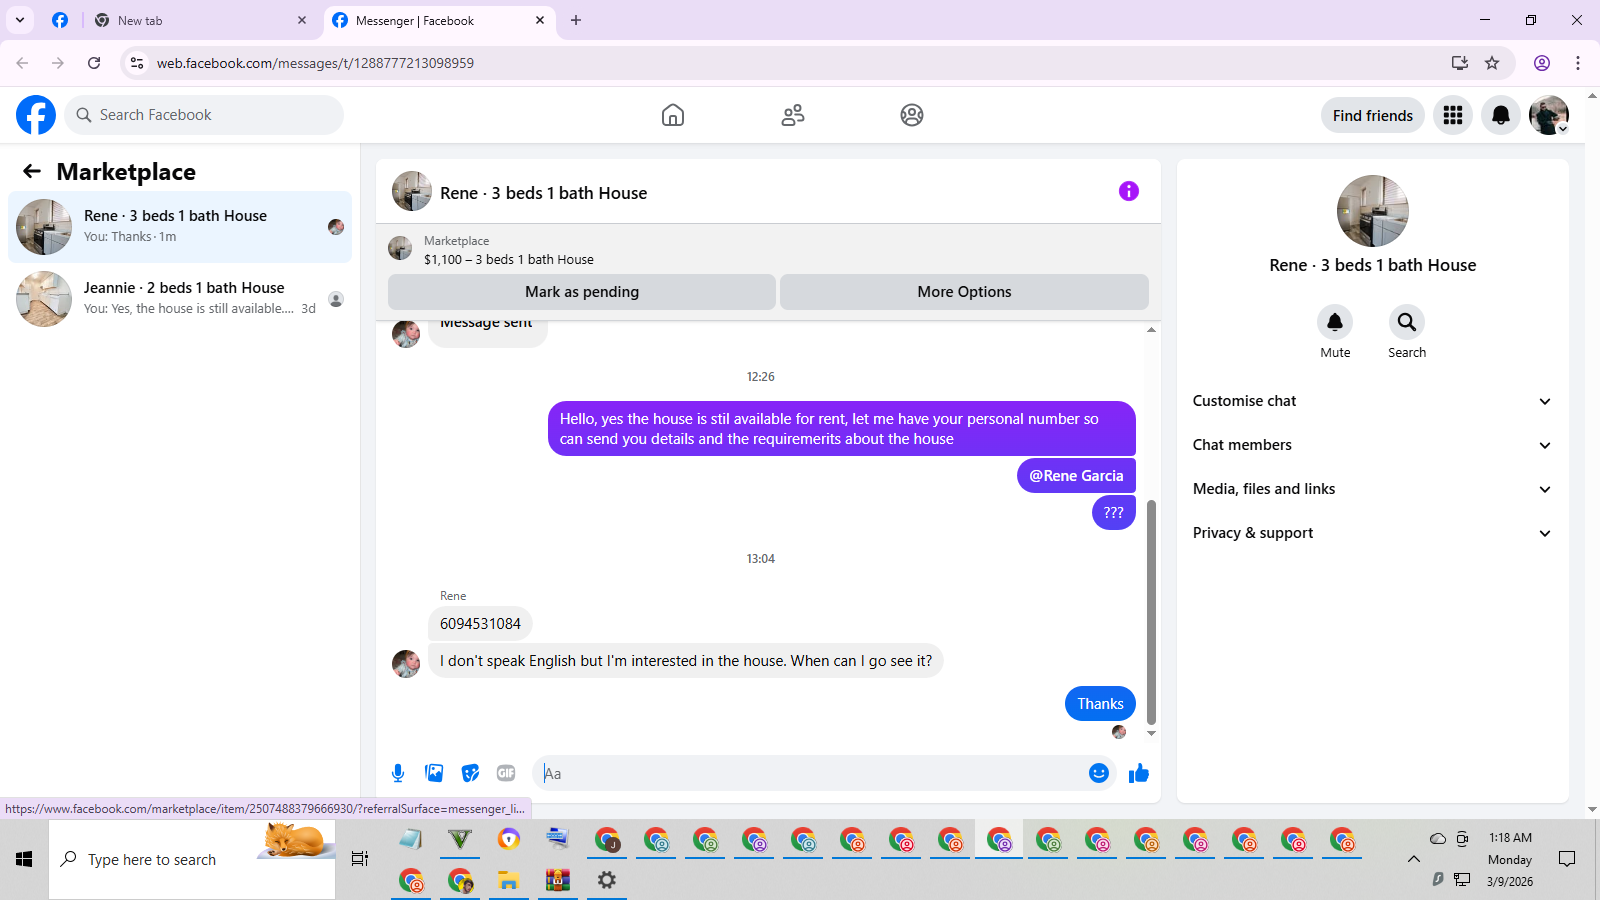Open the Facebook menu grid icon
The height and width of the screenshot is (900, 1600).
1453,115
